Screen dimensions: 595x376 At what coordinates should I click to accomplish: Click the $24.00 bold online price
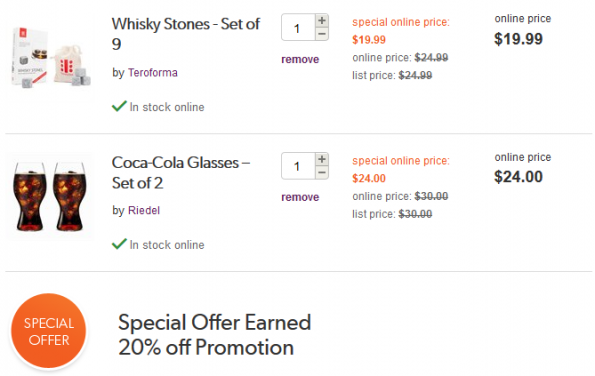click(x=518, y=177)
